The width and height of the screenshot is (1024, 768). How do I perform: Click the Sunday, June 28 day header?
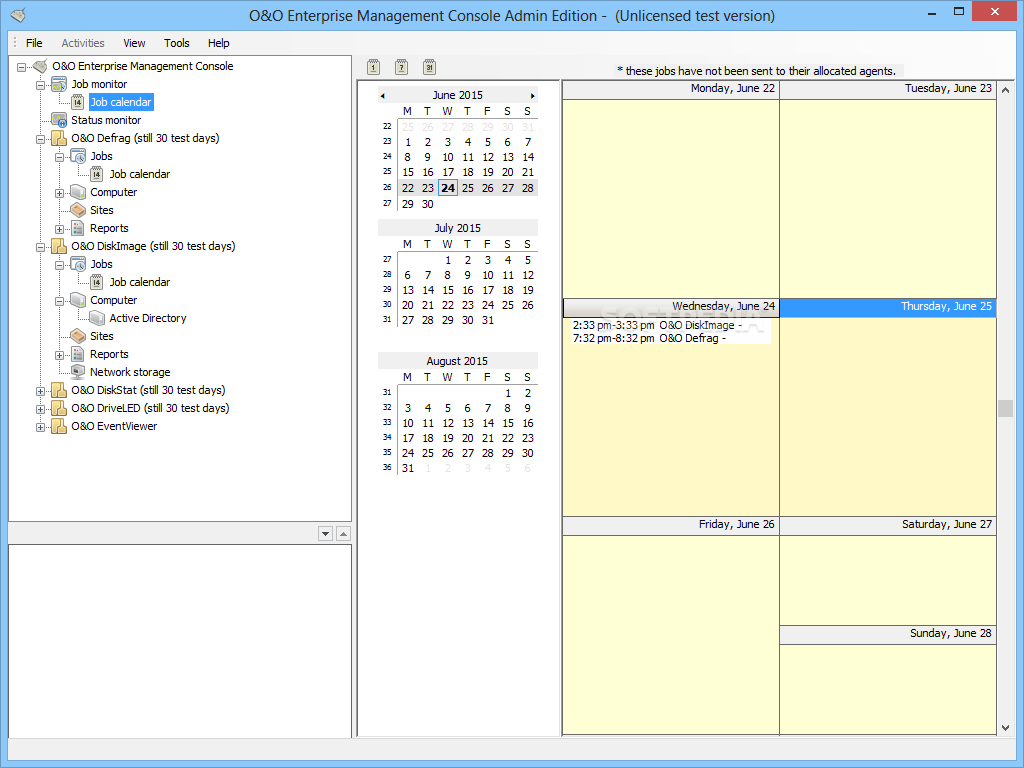tap(888, 634)
